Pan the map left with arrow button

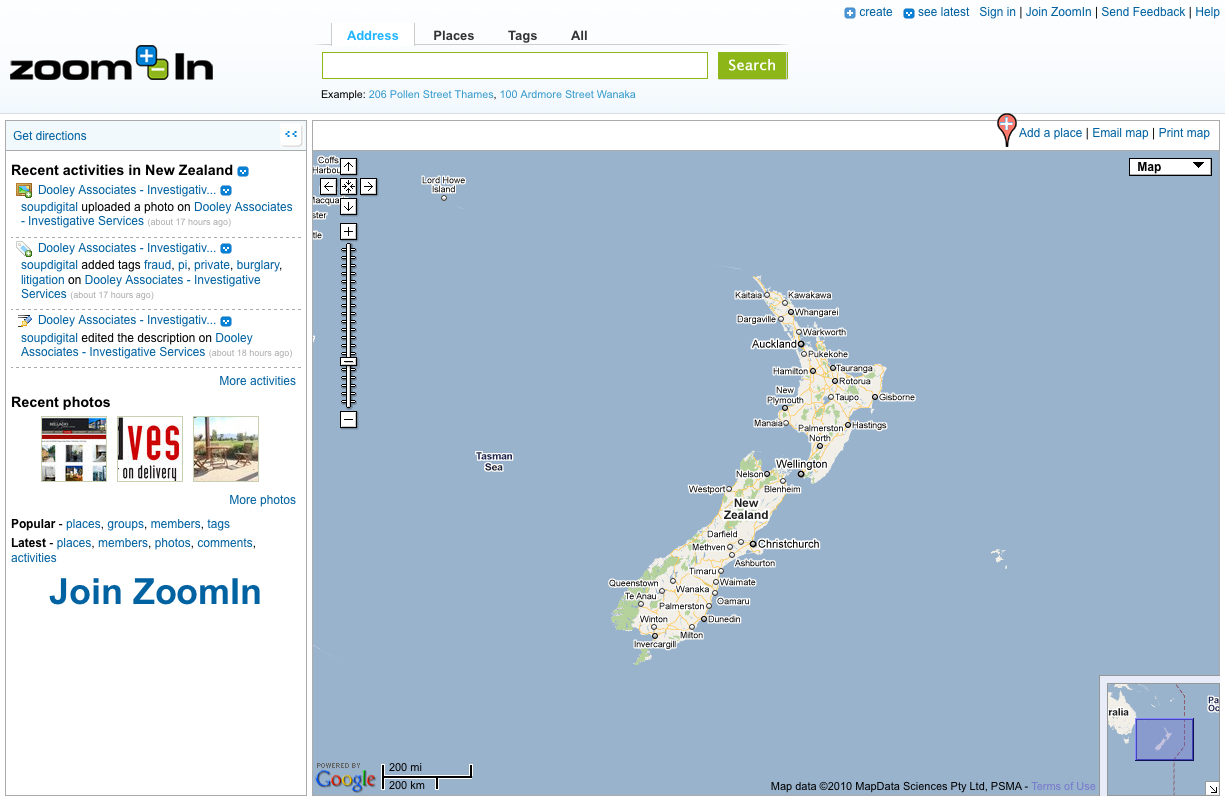[x=328, y=186]
